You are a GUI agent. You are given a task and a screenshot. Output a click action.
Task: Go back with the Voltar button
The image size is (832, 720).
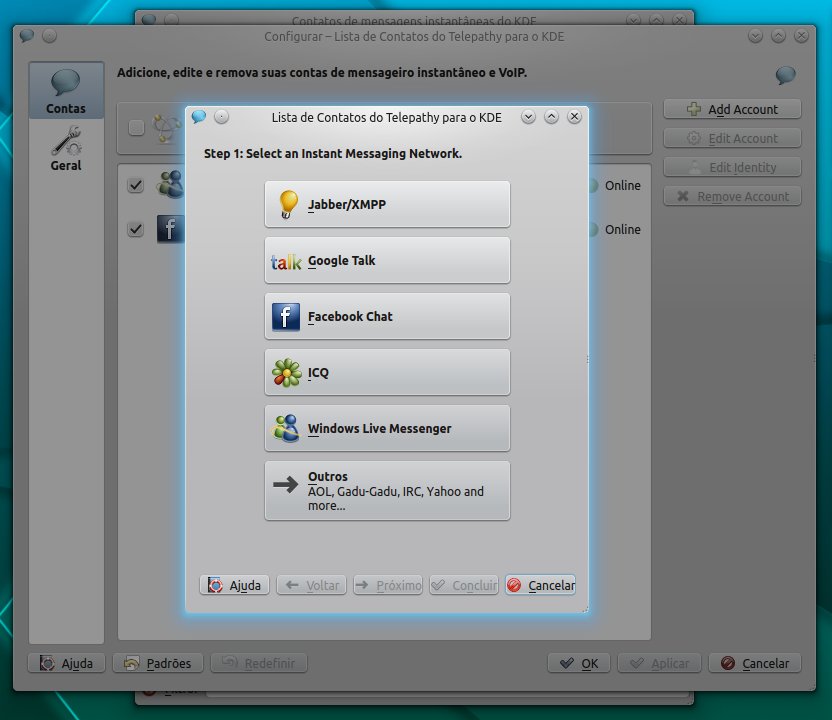[311, 585]
